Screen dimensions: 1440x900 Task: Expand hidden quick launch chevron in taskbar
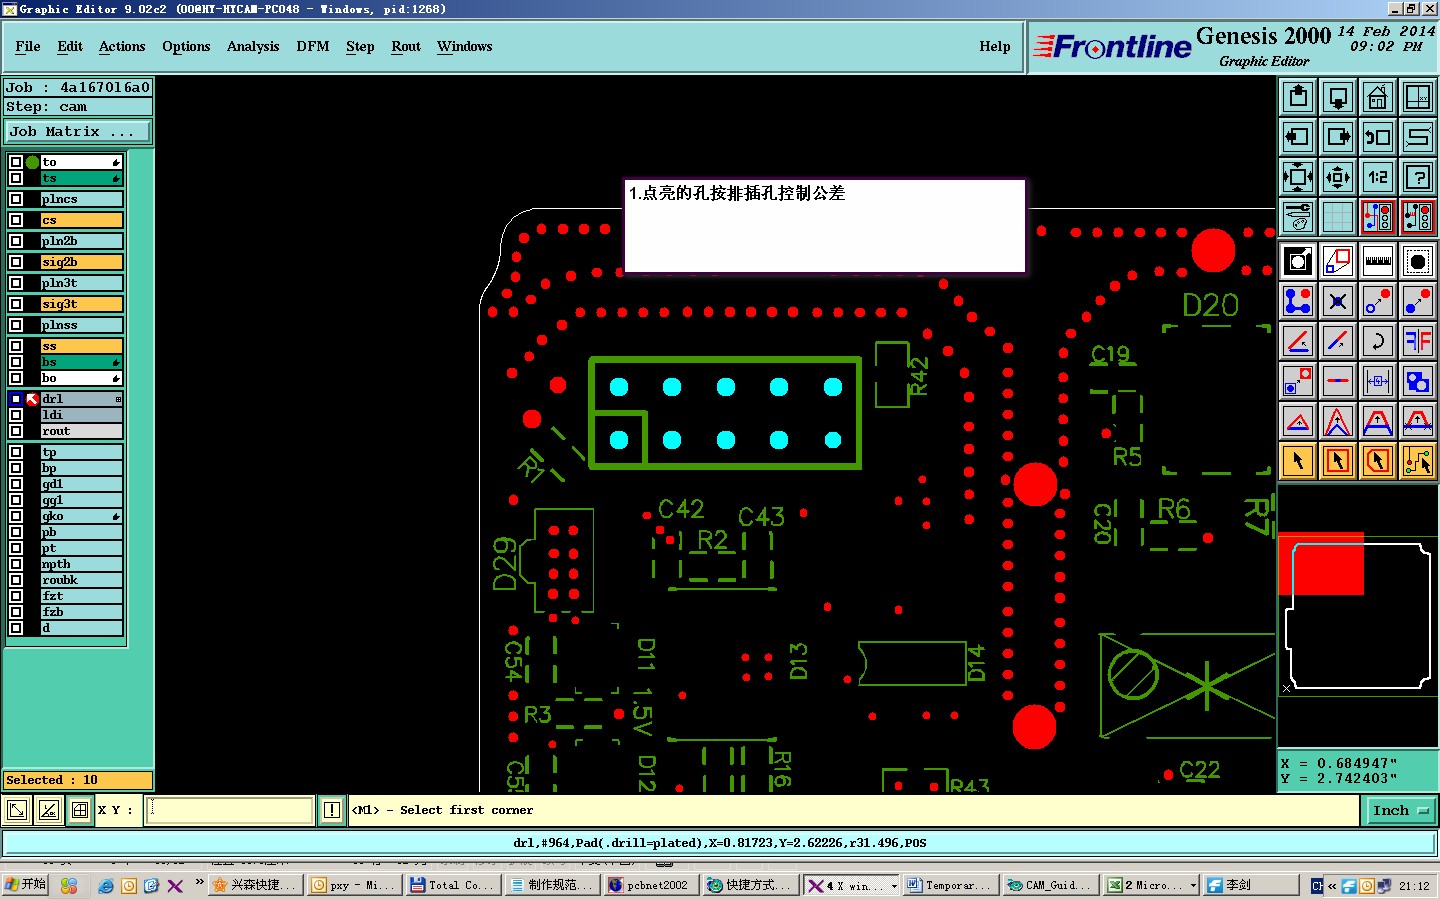(x=199, y=883)
